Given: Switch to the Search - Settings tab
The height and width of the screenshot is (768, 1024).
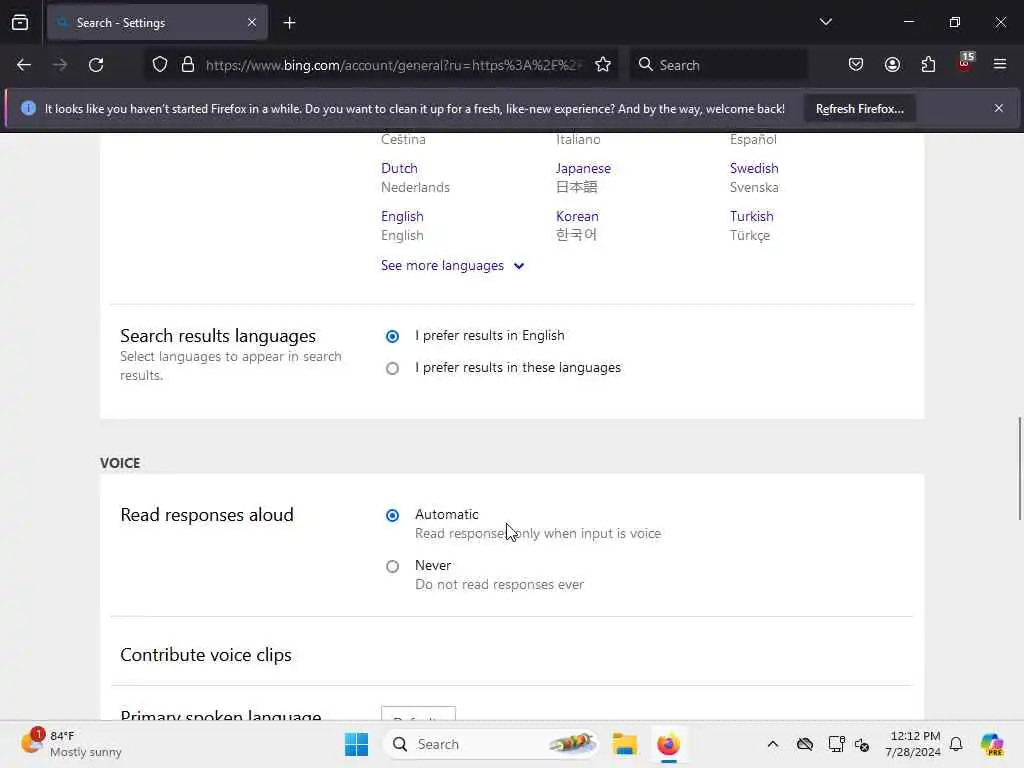Looking at the screenshot, I should [x=157, y=23].
